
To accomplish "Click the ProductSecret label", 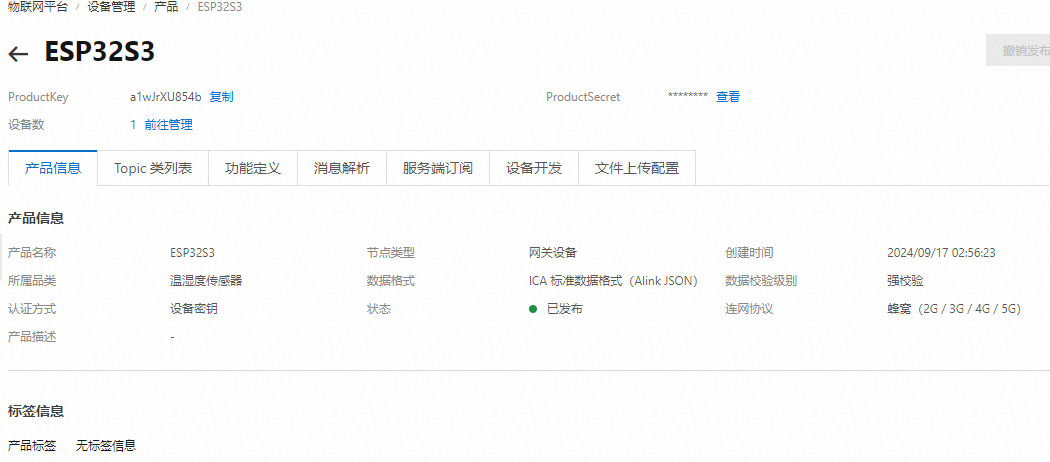I will [x=583, y=96].
